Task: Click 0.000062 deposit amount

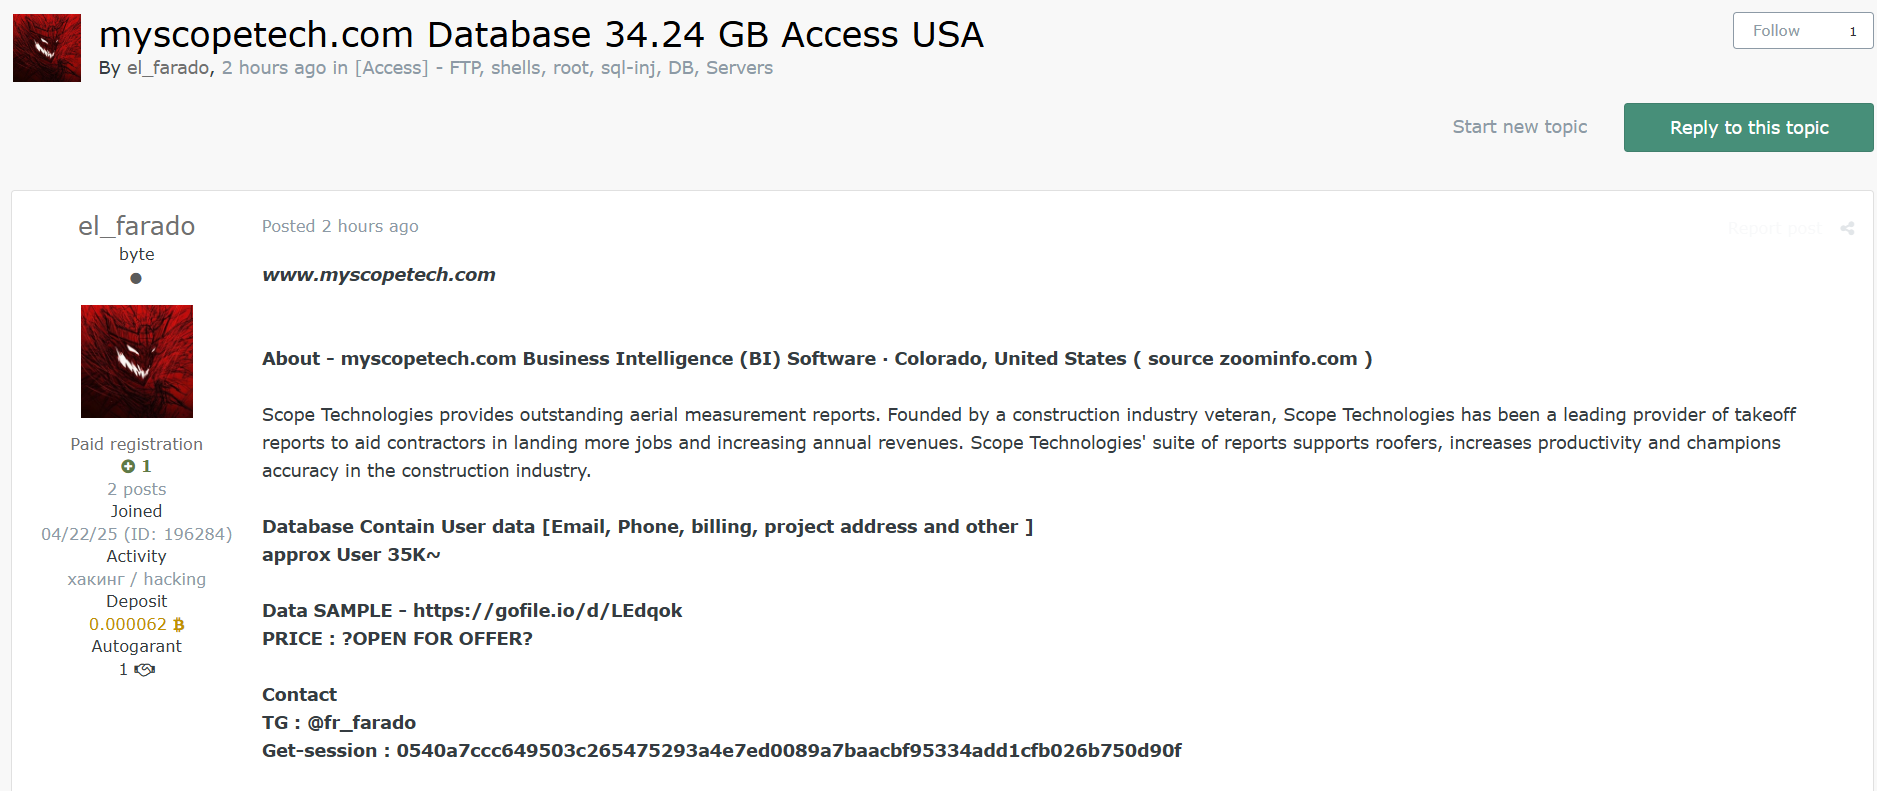Action: point(128,625)
